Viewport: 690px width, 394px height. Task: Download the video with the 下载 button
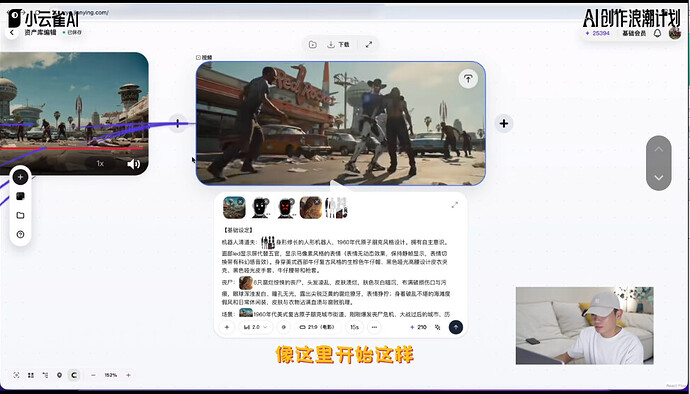click(338, 44)
